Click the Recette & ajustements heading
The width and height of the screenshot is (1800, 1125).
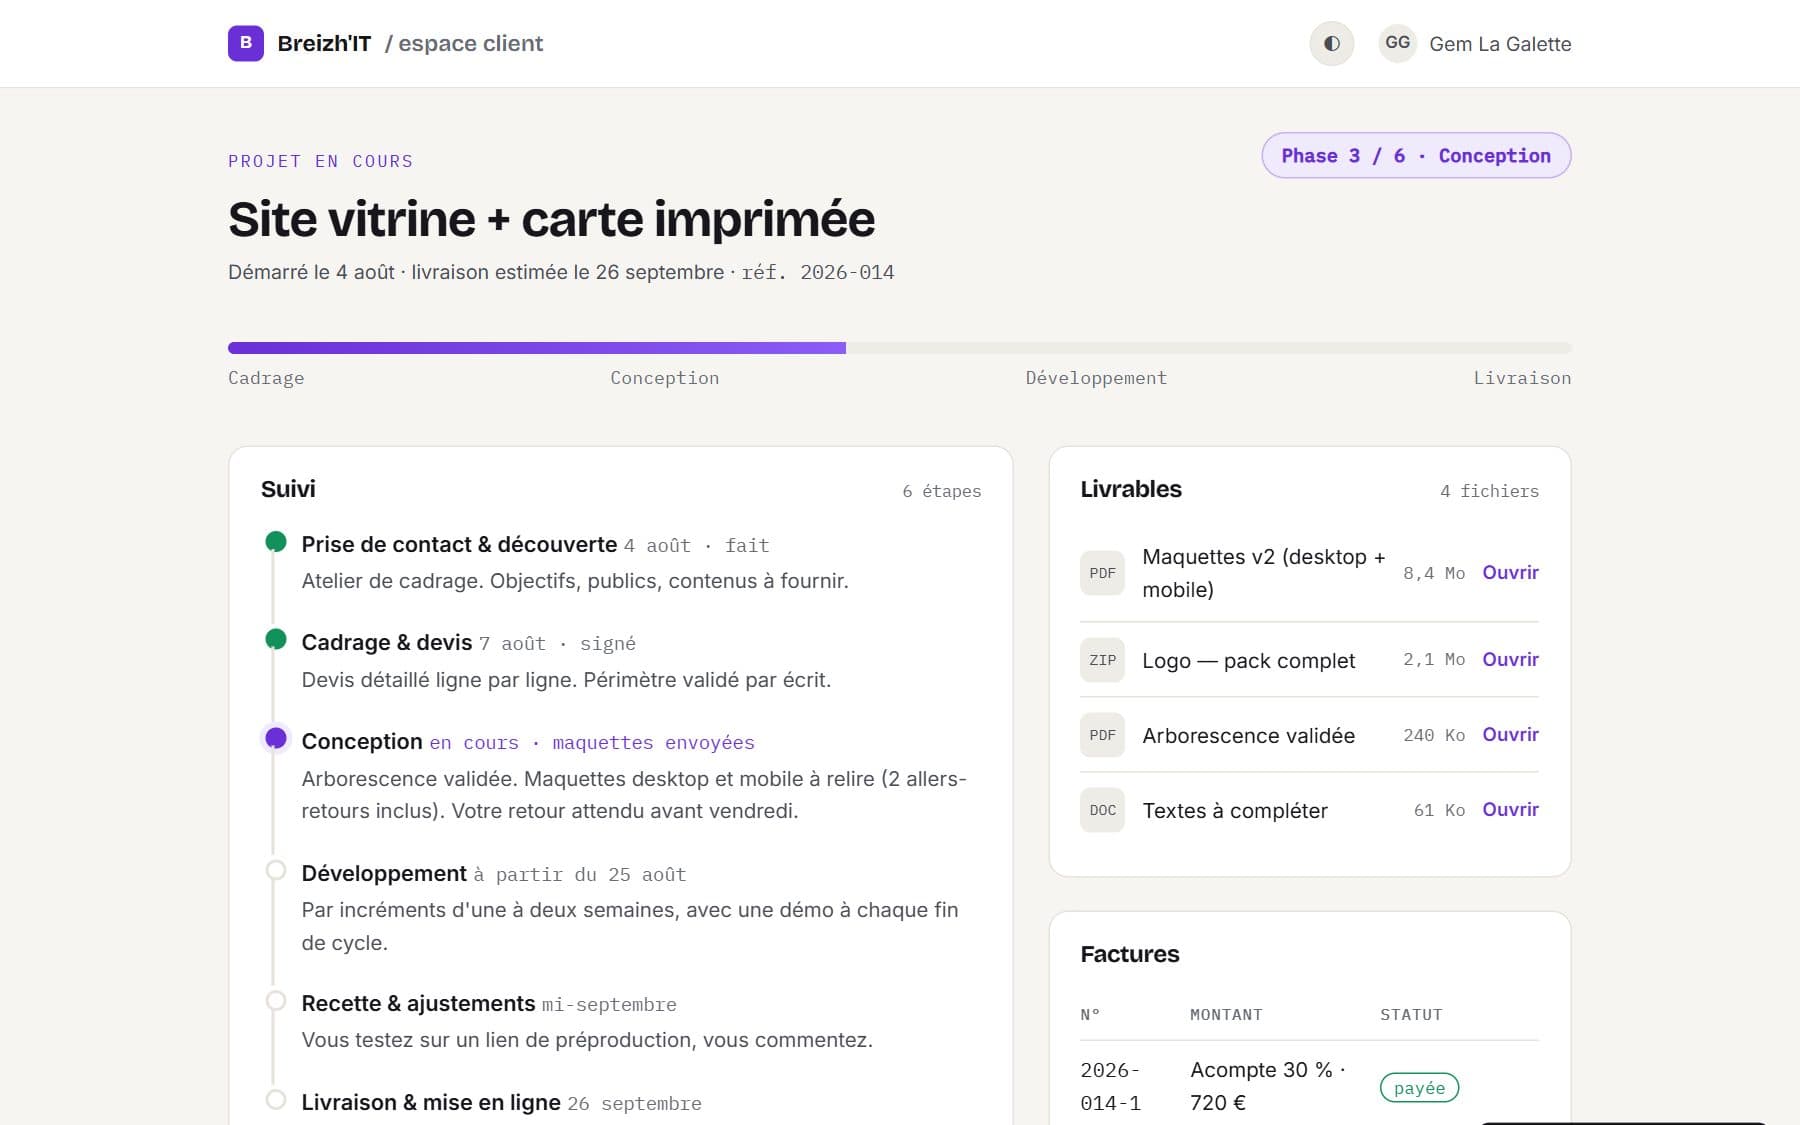(418, 1003)
